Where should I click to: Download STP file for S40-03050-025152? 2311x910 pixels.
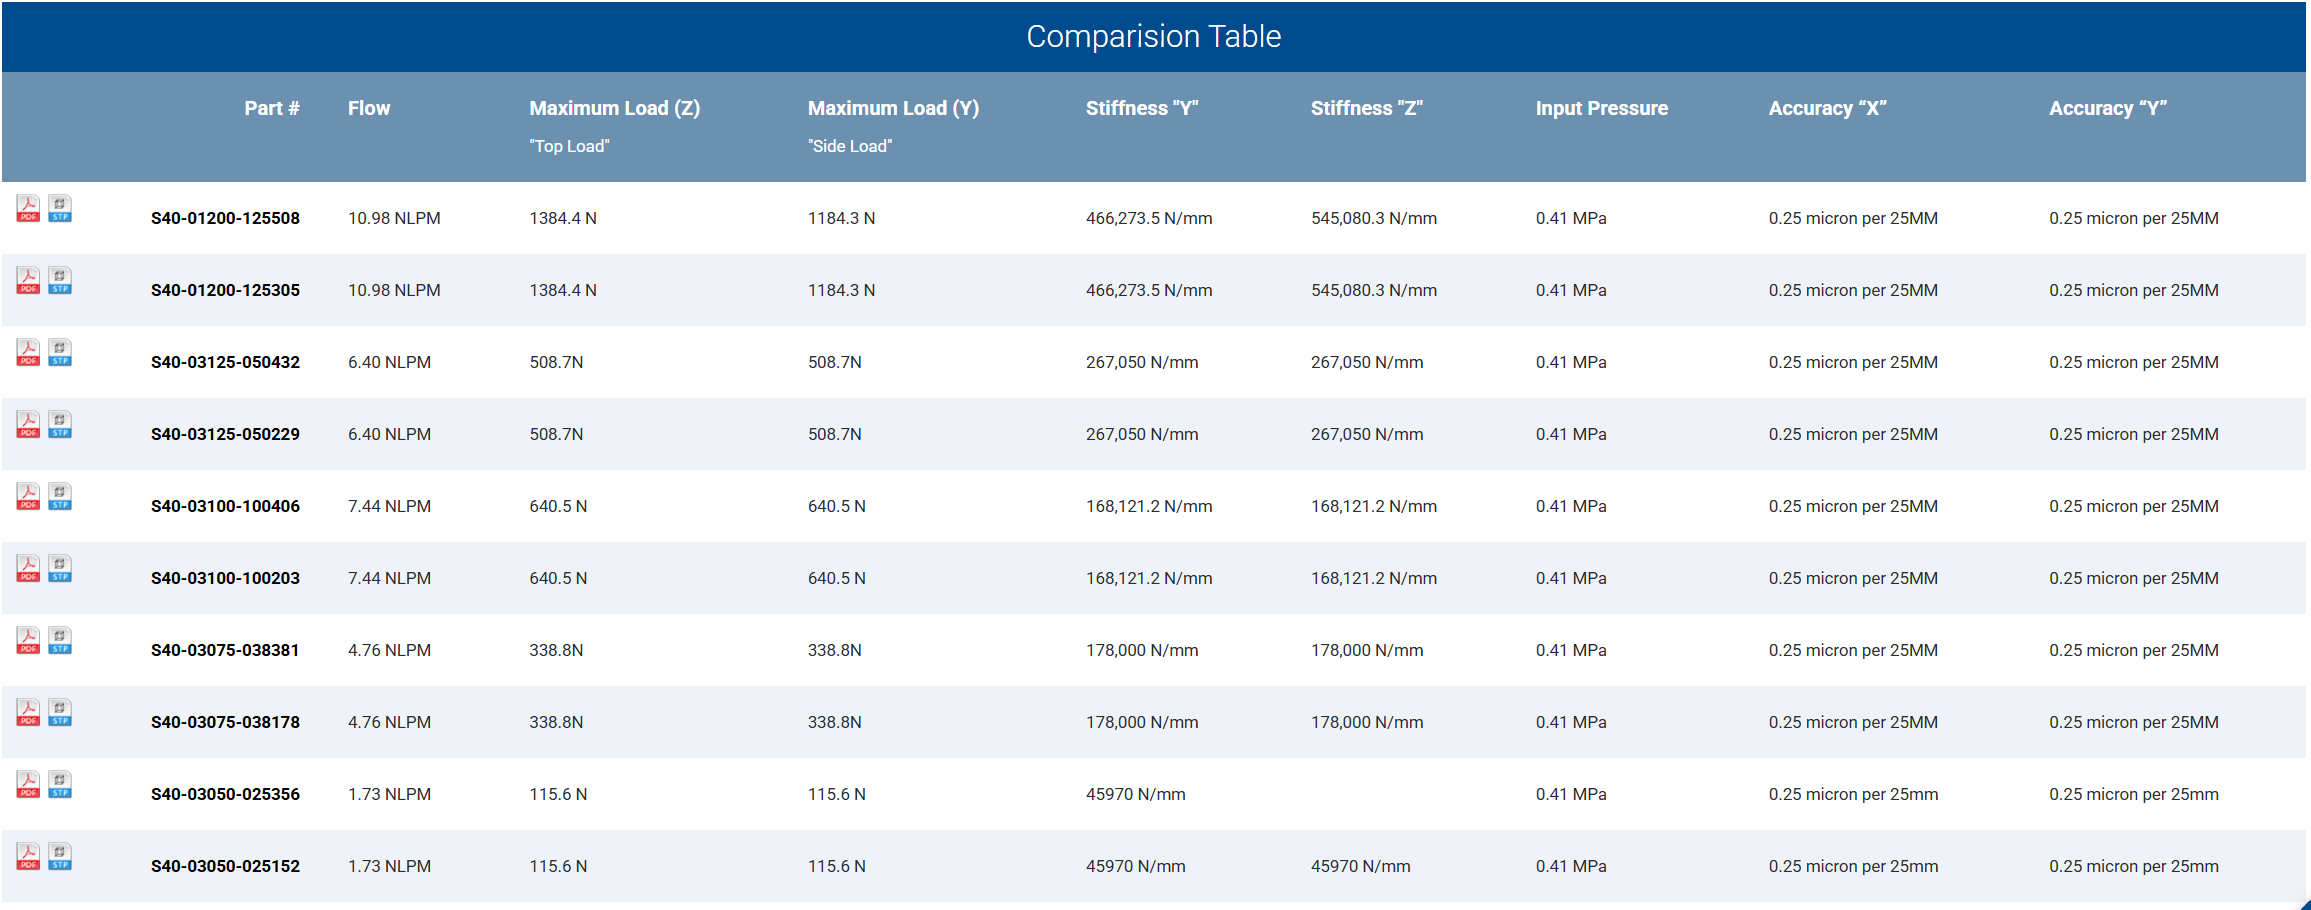pos(60,857)
